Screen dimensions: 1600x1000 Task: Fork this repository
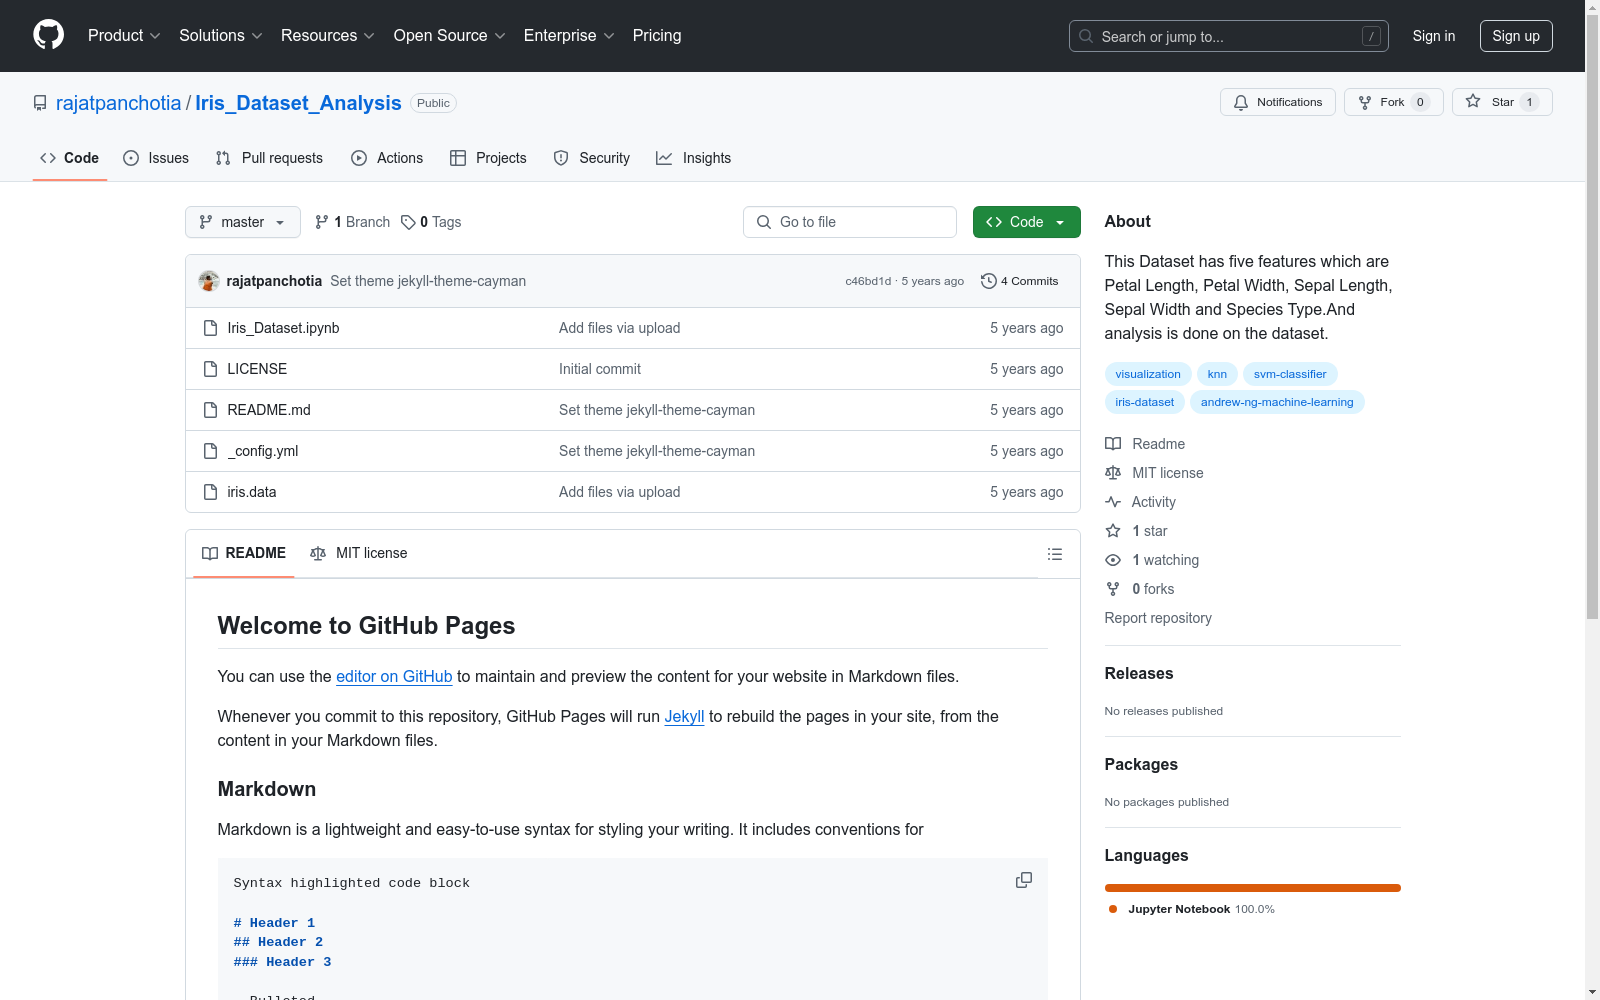(1394, 102)
